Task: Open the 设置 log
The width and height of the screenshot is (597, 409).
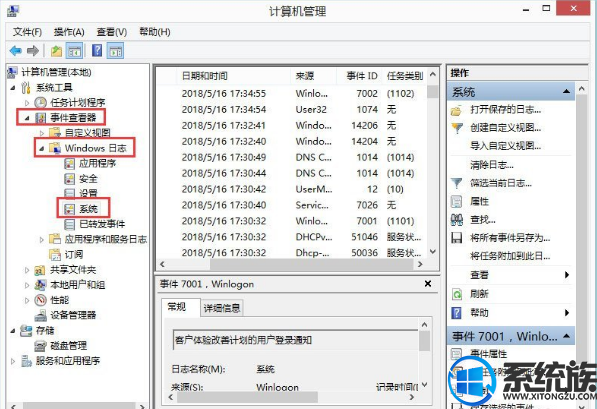Action: coord(88,193)
